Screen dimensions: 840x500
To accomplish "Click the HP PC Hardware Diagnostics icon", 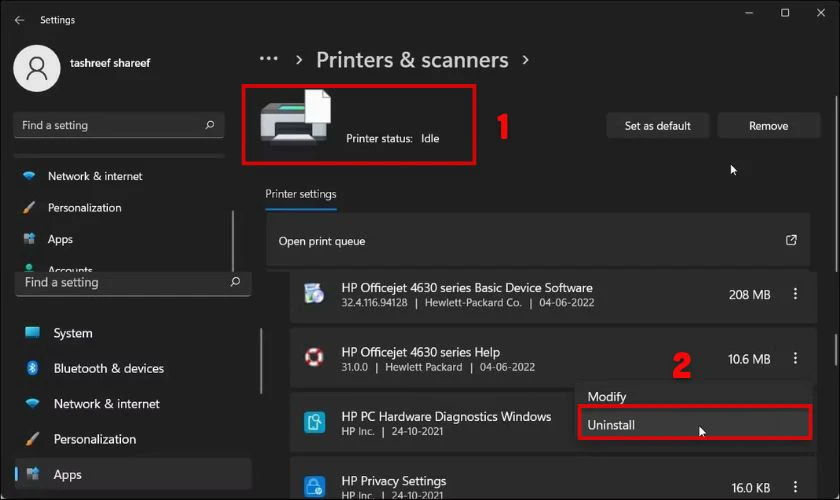I will coord(314,423).
